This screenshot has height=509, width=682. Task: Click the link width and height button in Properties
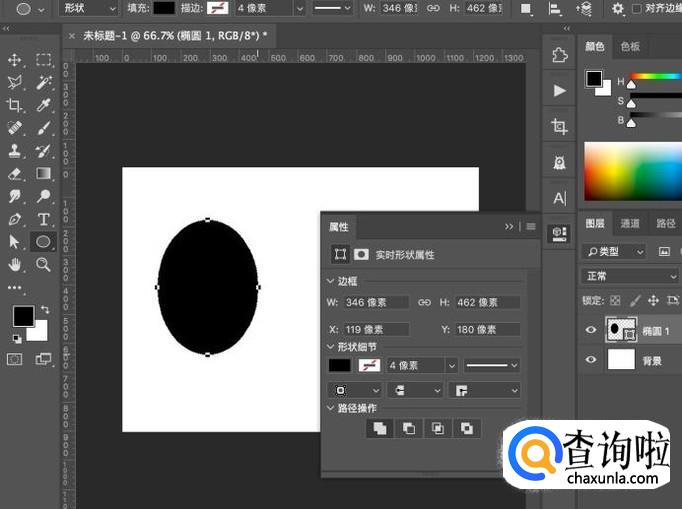coord(424,302)
